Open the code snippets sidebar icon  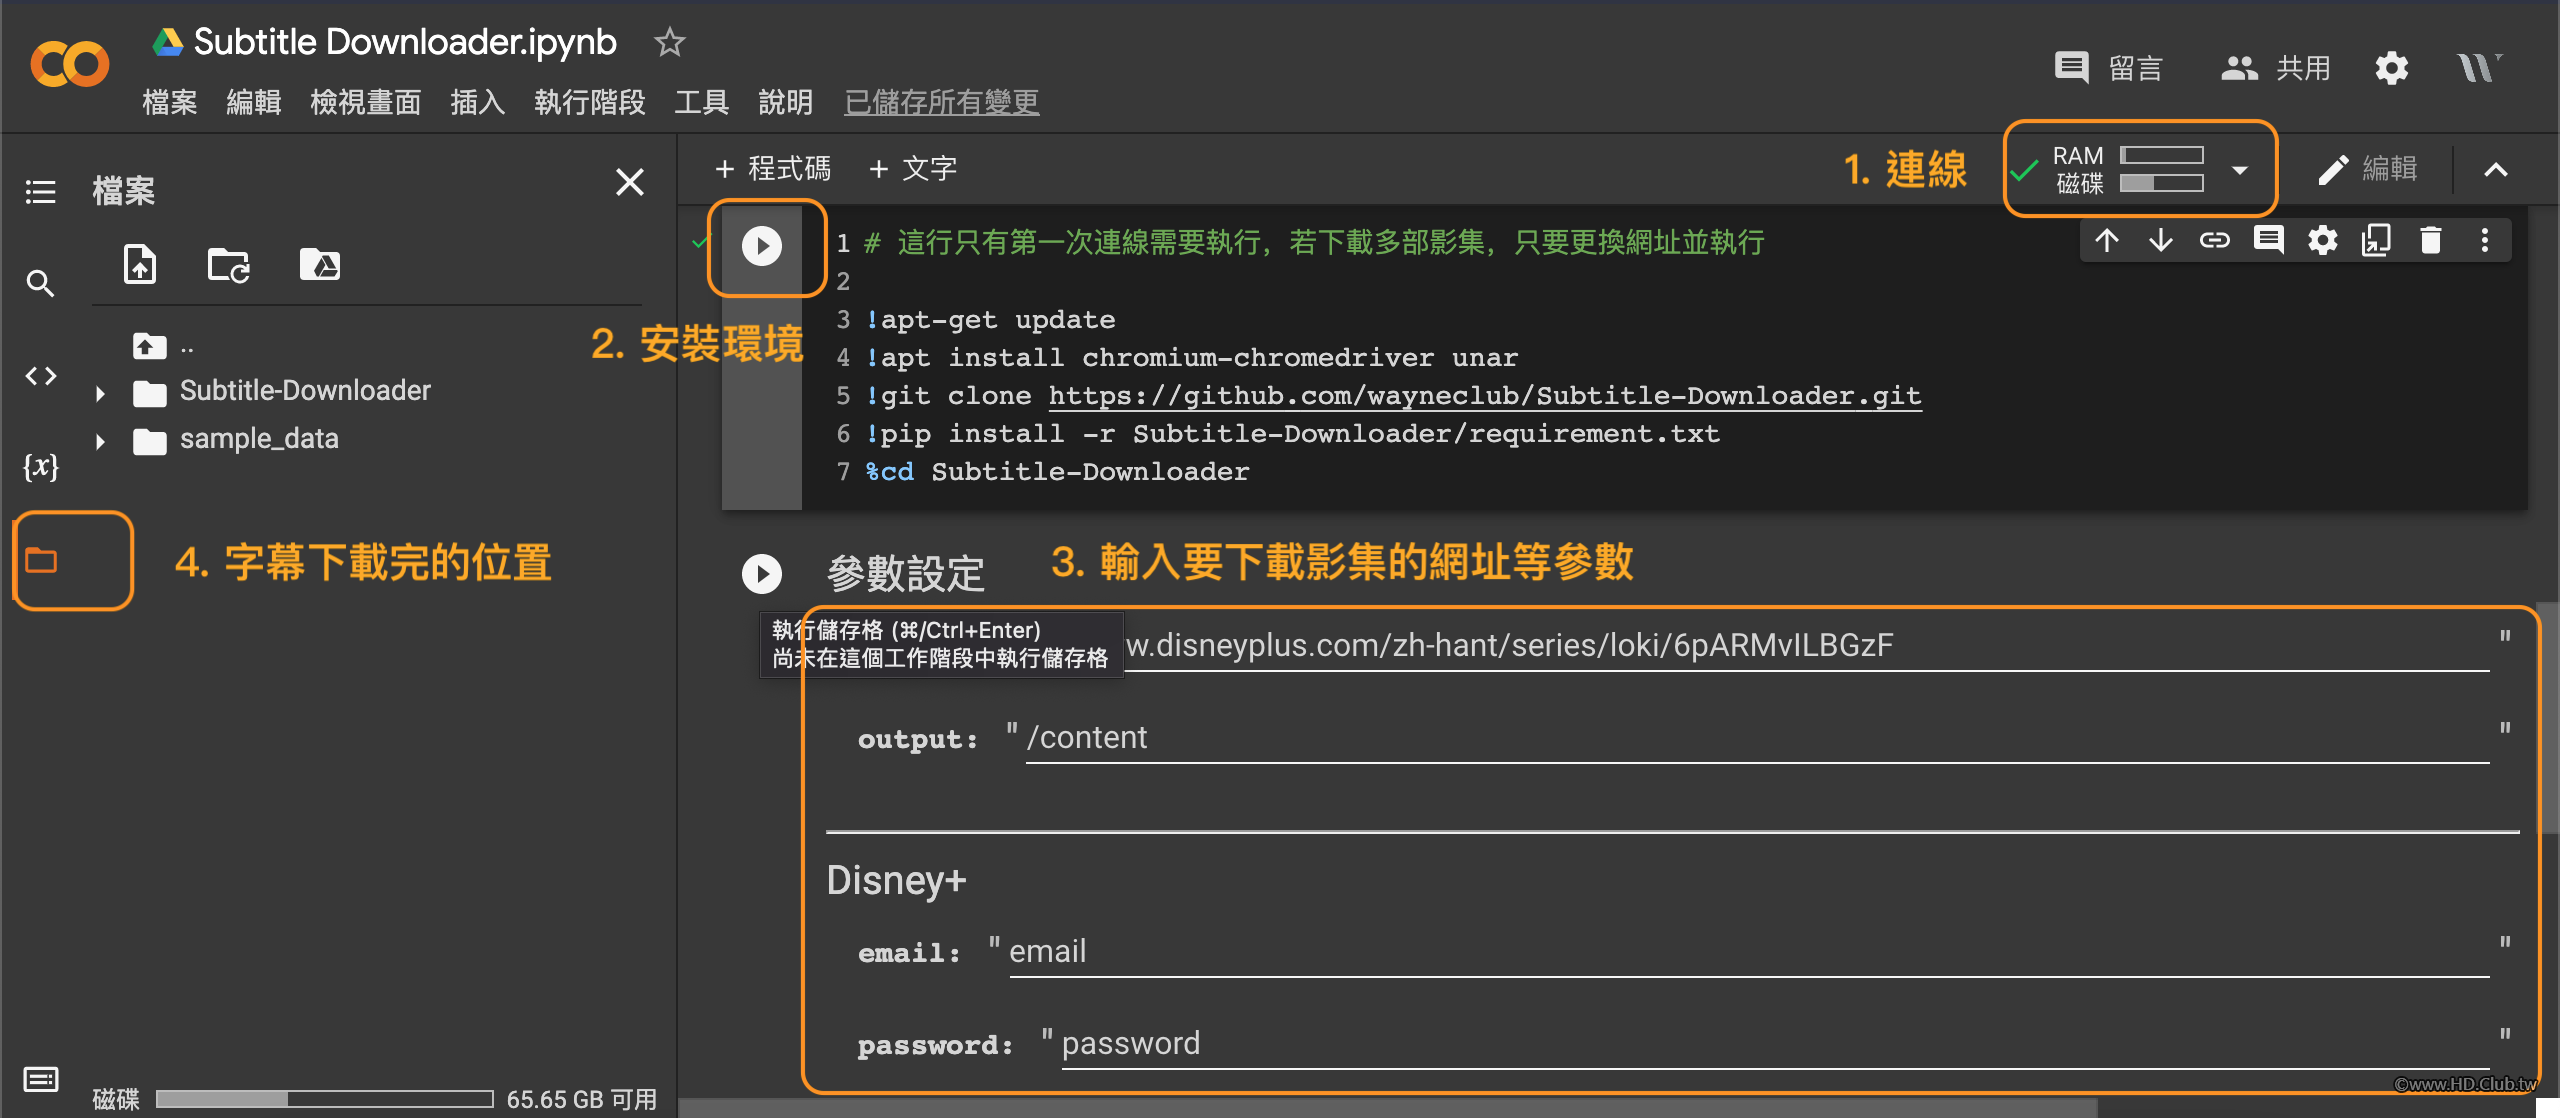(x=40, y=376)
